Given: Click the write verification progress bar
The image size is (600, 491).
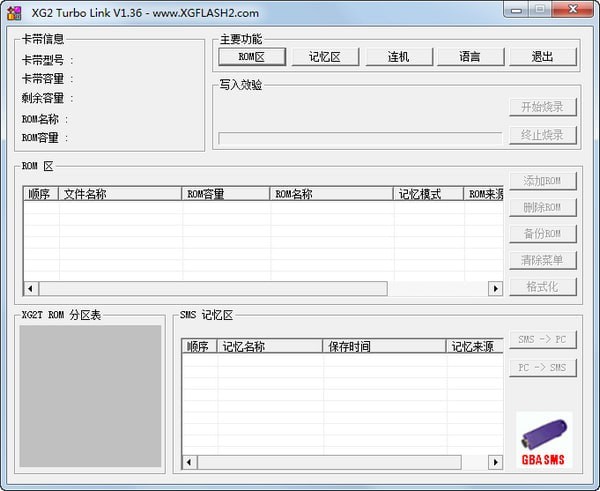Looking at the screenshot, I should 357,137.
